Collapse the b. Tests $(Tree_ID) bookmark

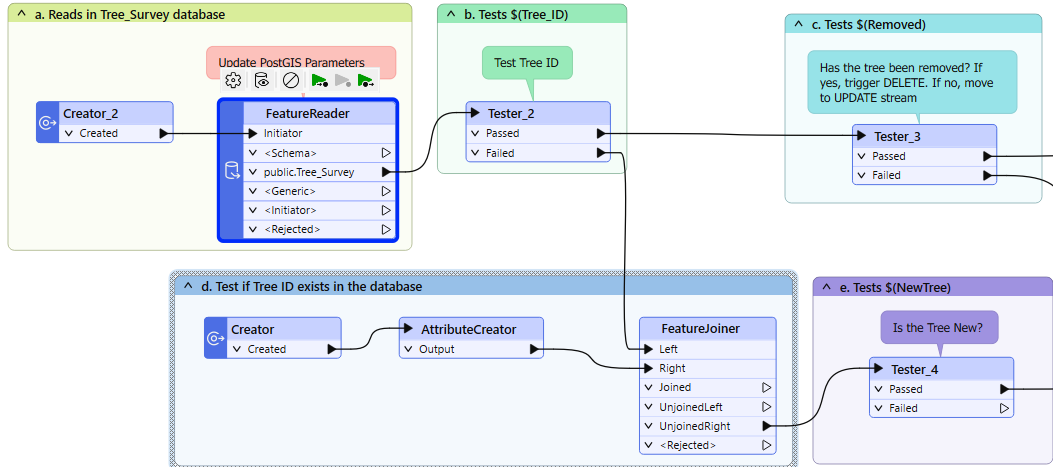[x=449, y=14]
